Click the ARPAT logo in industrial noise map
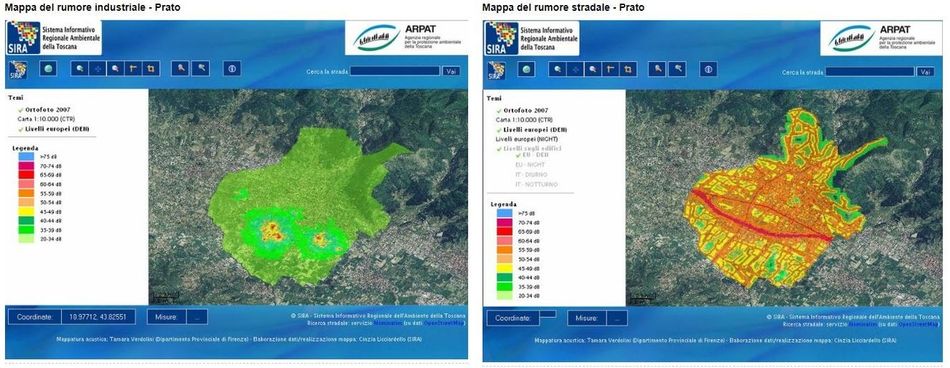This screenshot has height=368, width=950. coord(405,38)
